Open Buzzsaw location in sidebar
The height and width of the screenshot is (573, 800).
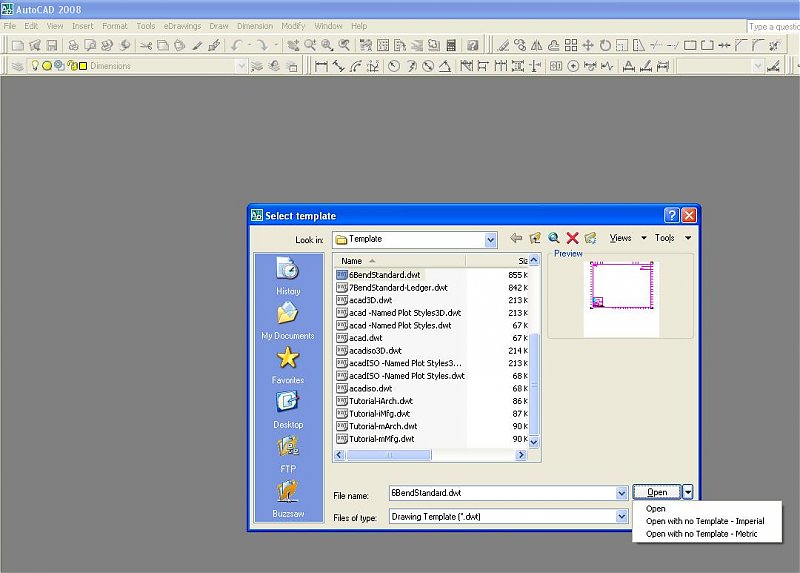(288, 499)
